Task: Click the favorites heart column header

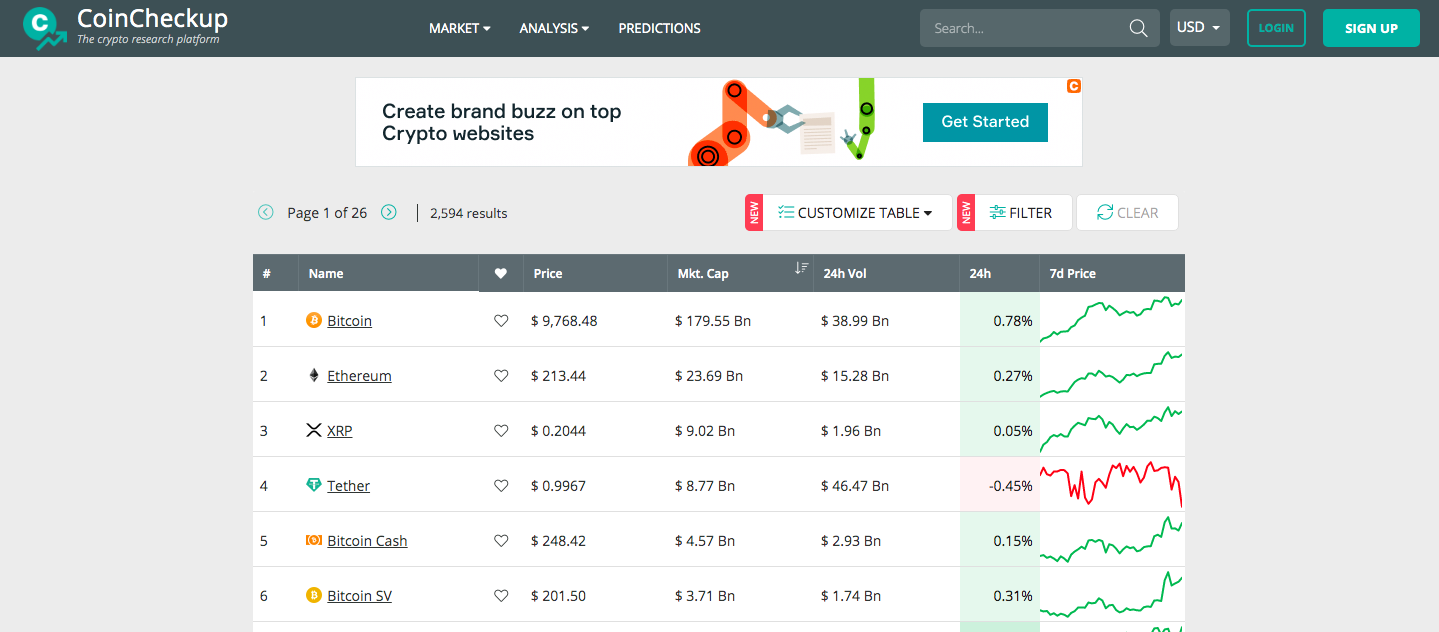Action: (x=501, y=273)
